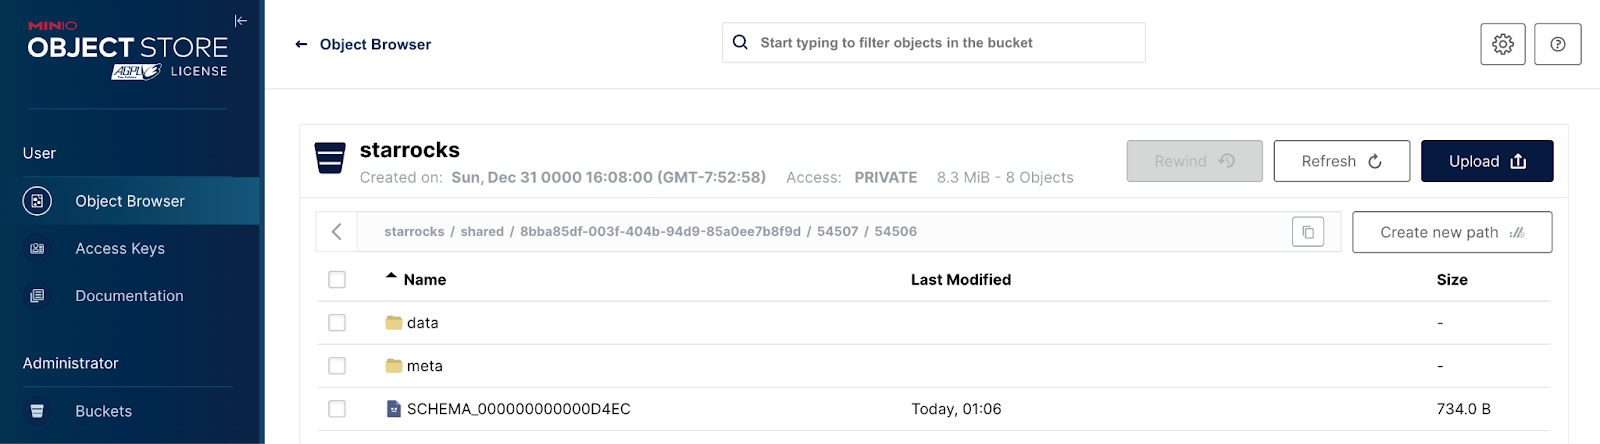Open Access Keys in sidebar
Viewport: 1600px width, 444px height.
click(120, 249)
